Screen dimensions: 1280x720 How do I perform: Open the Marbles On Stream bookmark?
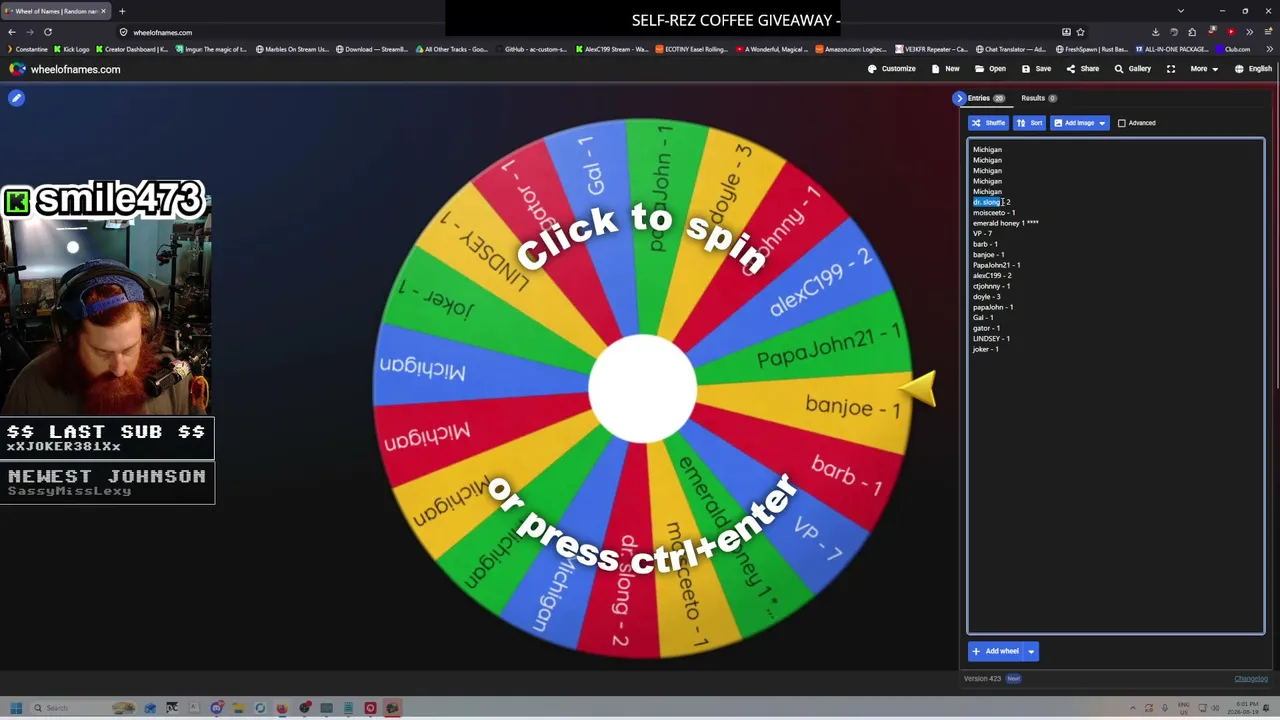click(292, 49)
